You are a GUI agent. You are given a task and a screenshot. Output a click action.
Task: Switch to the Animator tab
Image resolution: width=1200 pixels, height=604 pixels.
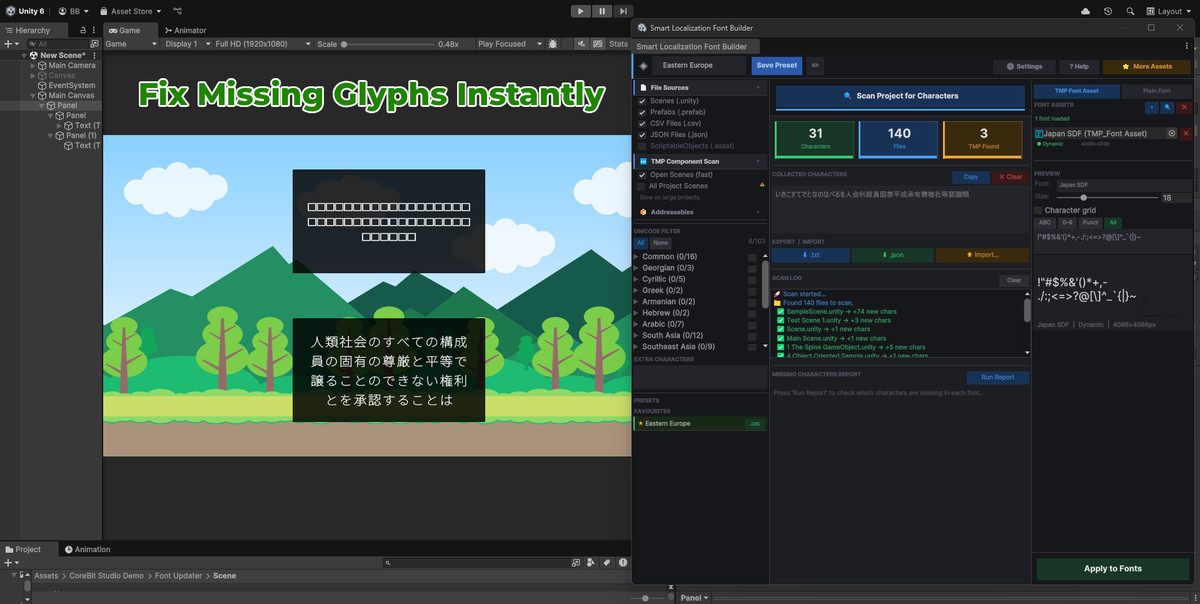pos(184,30)
